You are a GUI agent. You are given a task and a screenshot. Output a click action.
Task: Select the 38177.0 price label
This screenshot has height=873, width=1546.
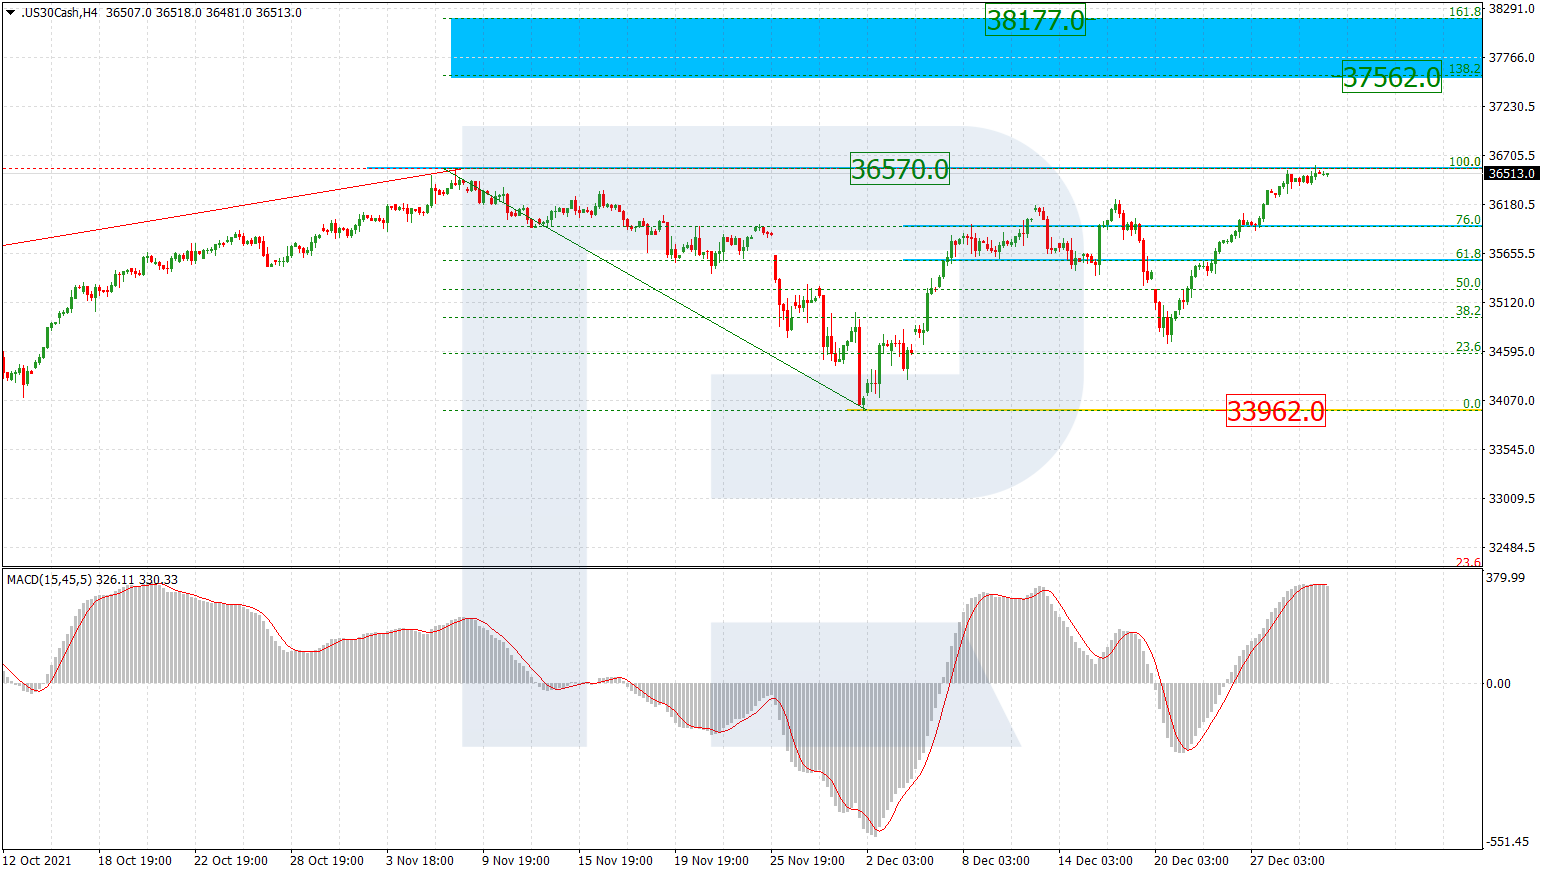pyautogui.click(x=1035, y=20)
